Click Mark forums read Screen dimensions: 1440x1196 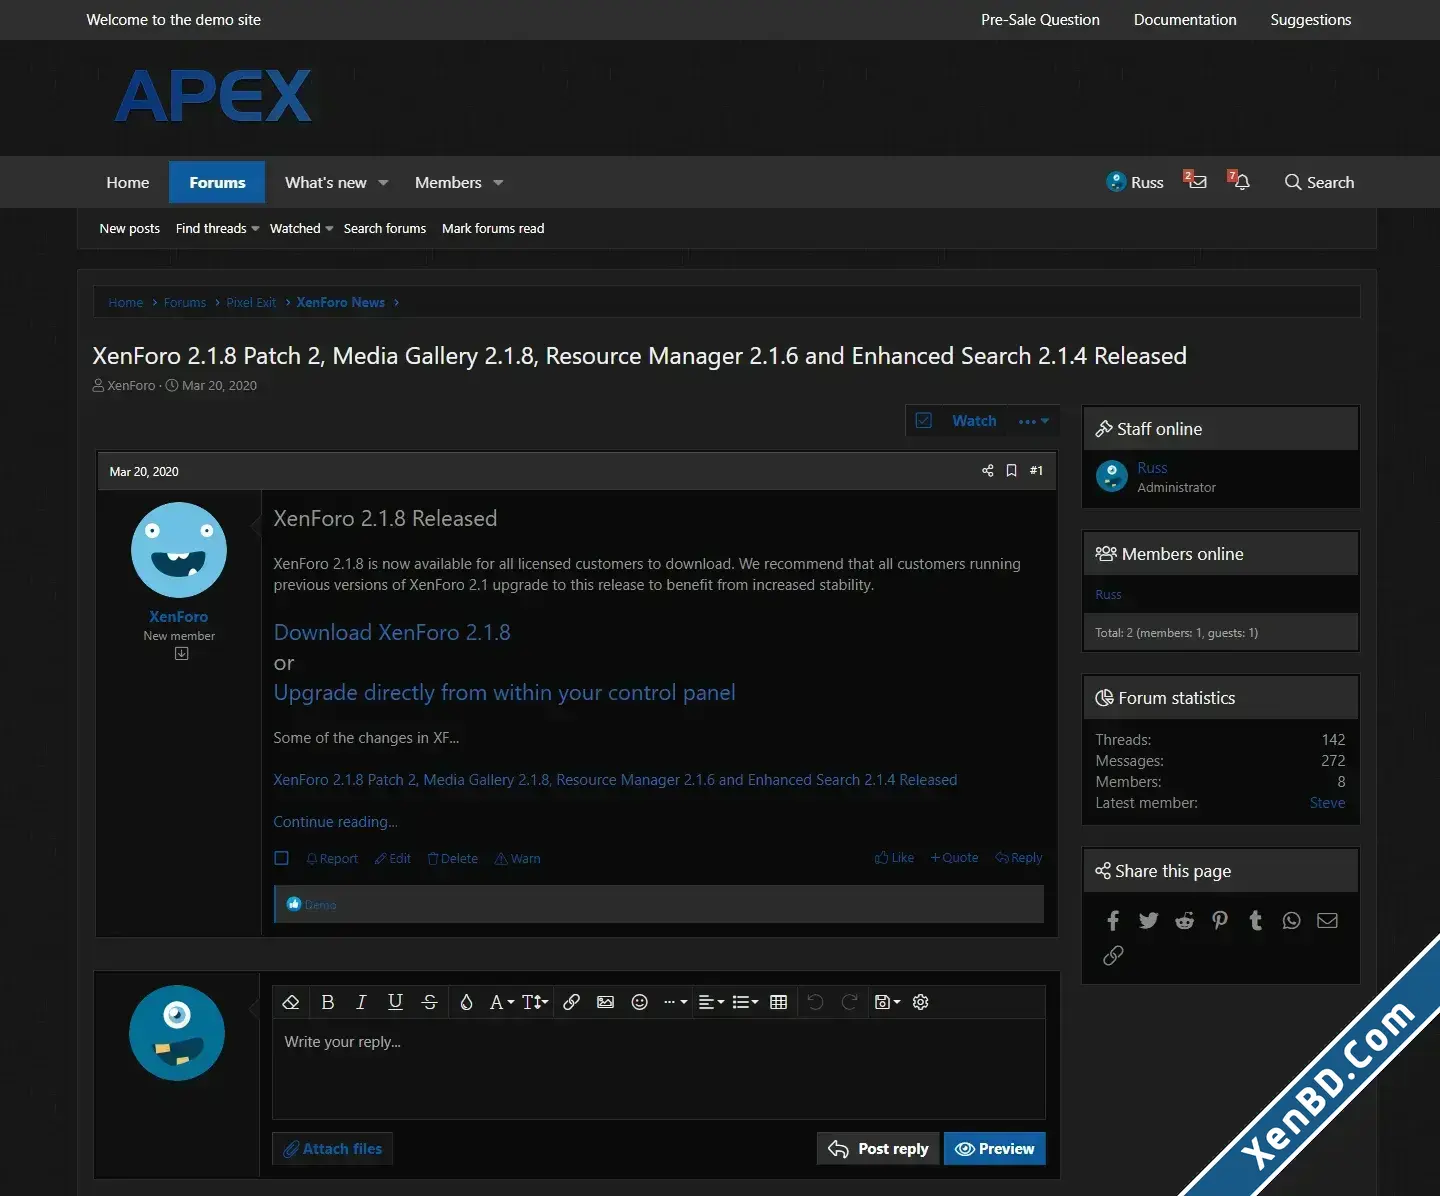click(x=493, y=228)
